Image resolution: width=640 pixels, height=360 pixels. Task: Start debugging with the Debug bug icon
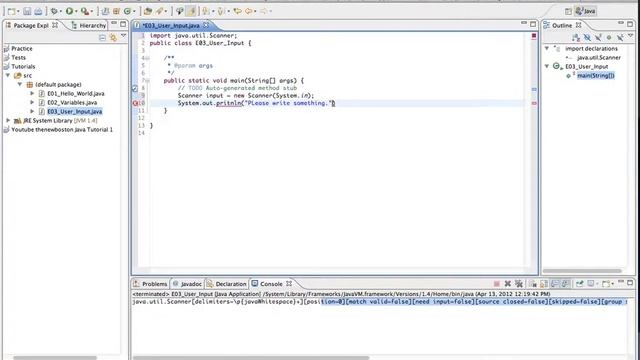54,11
